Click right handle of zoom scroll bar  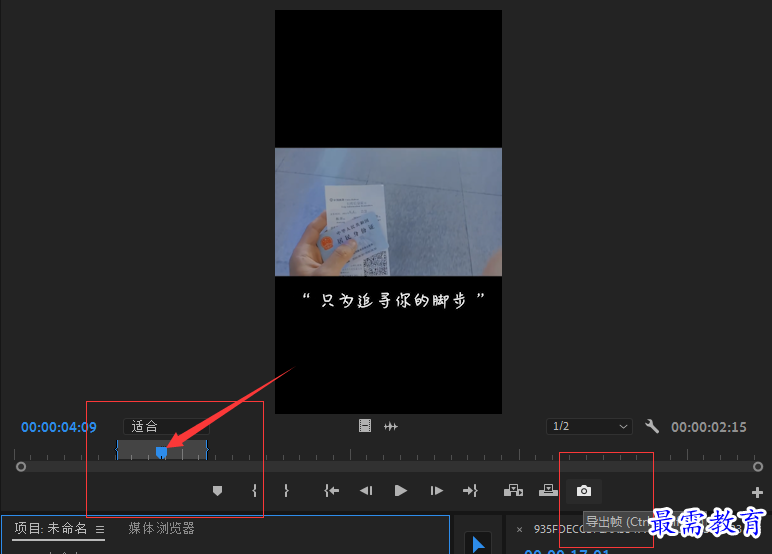point(758,466)
